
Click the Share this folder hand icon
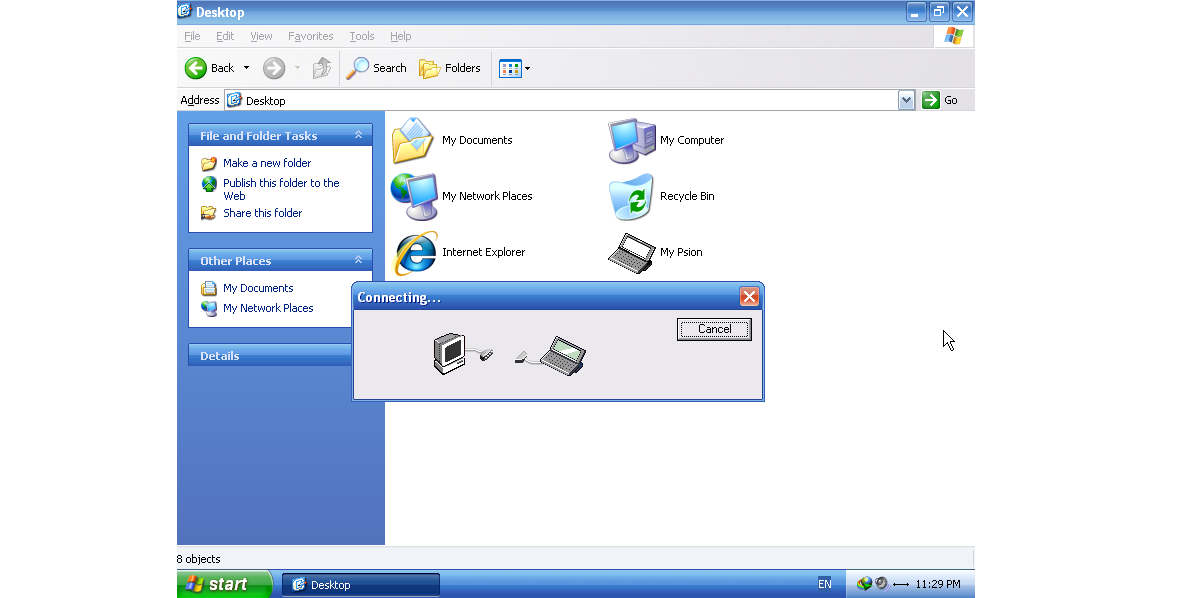[209, 213]
